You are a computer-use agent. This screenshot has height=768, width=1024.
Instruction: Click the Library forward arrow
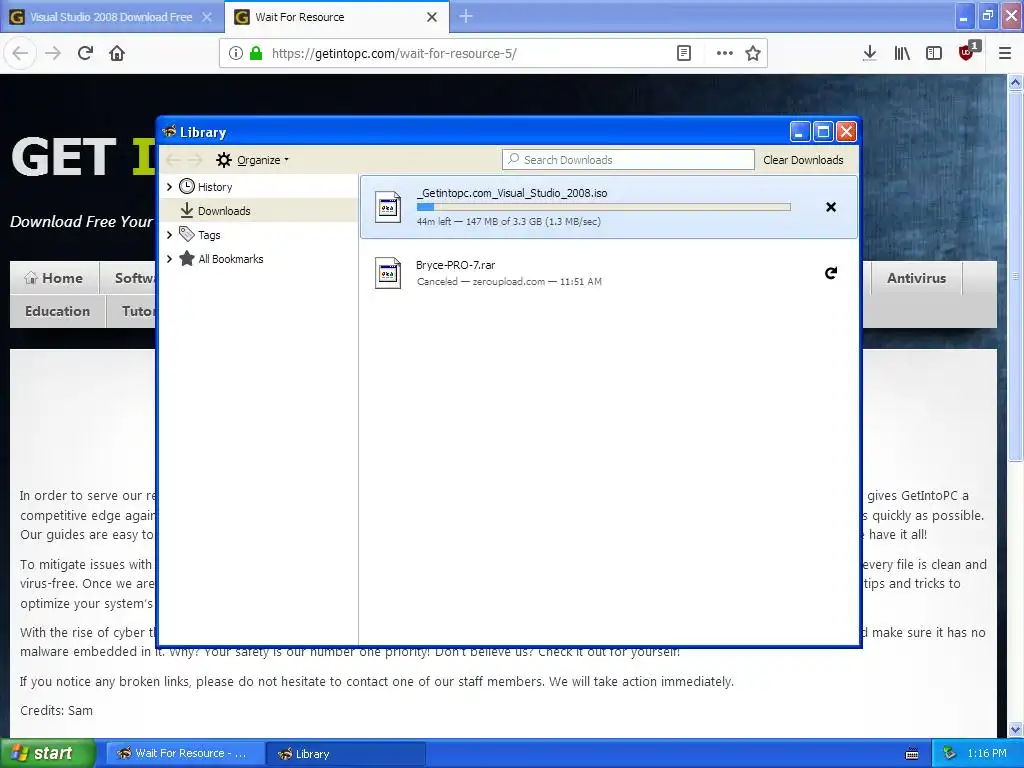click(195, 160)
